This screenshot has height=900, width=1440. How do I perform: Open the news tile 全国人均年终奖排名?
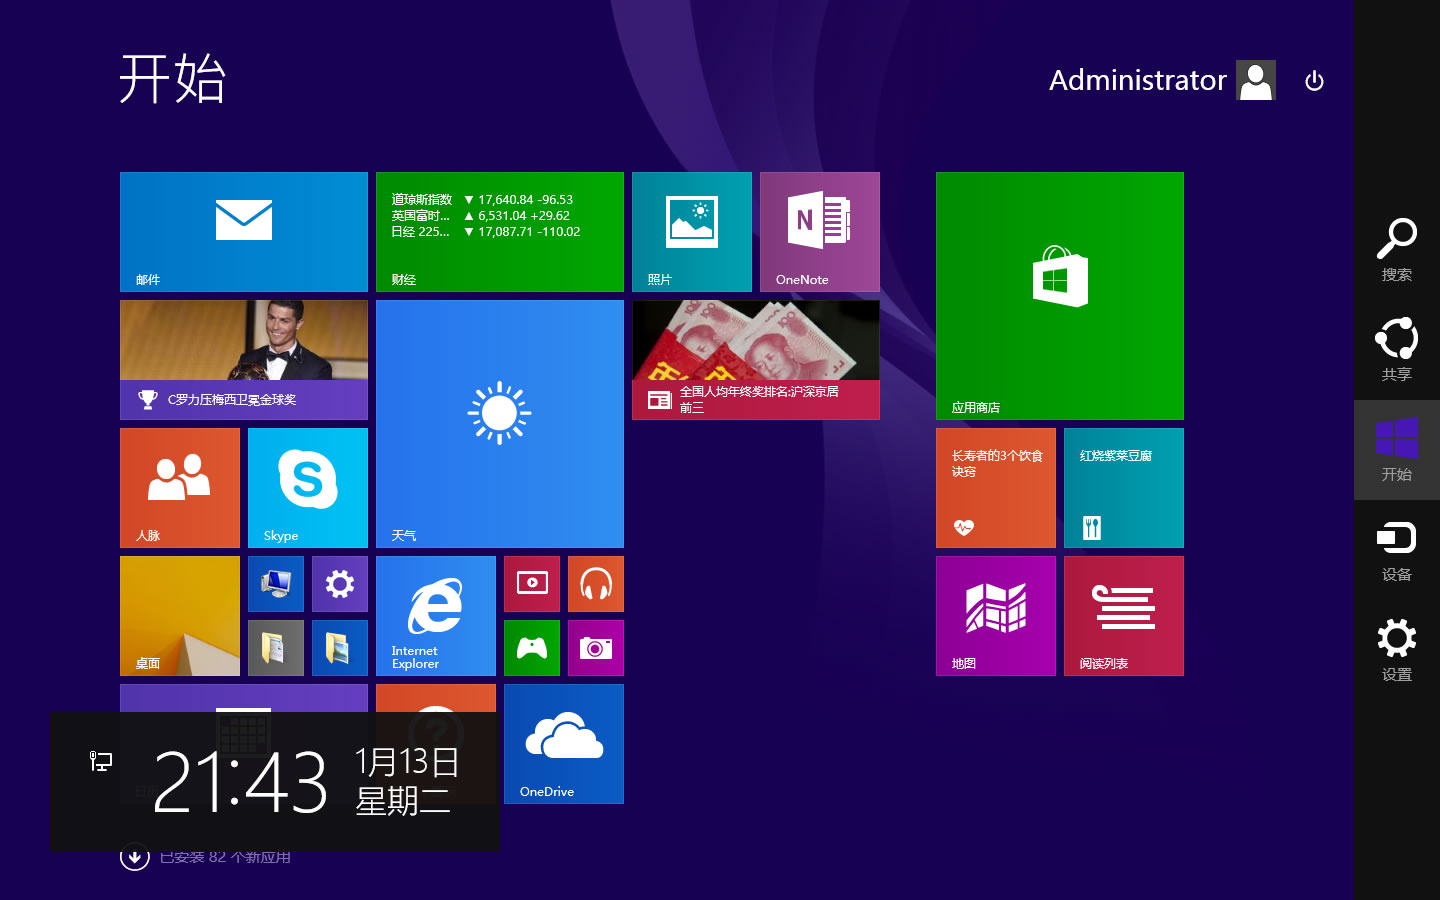756,360
